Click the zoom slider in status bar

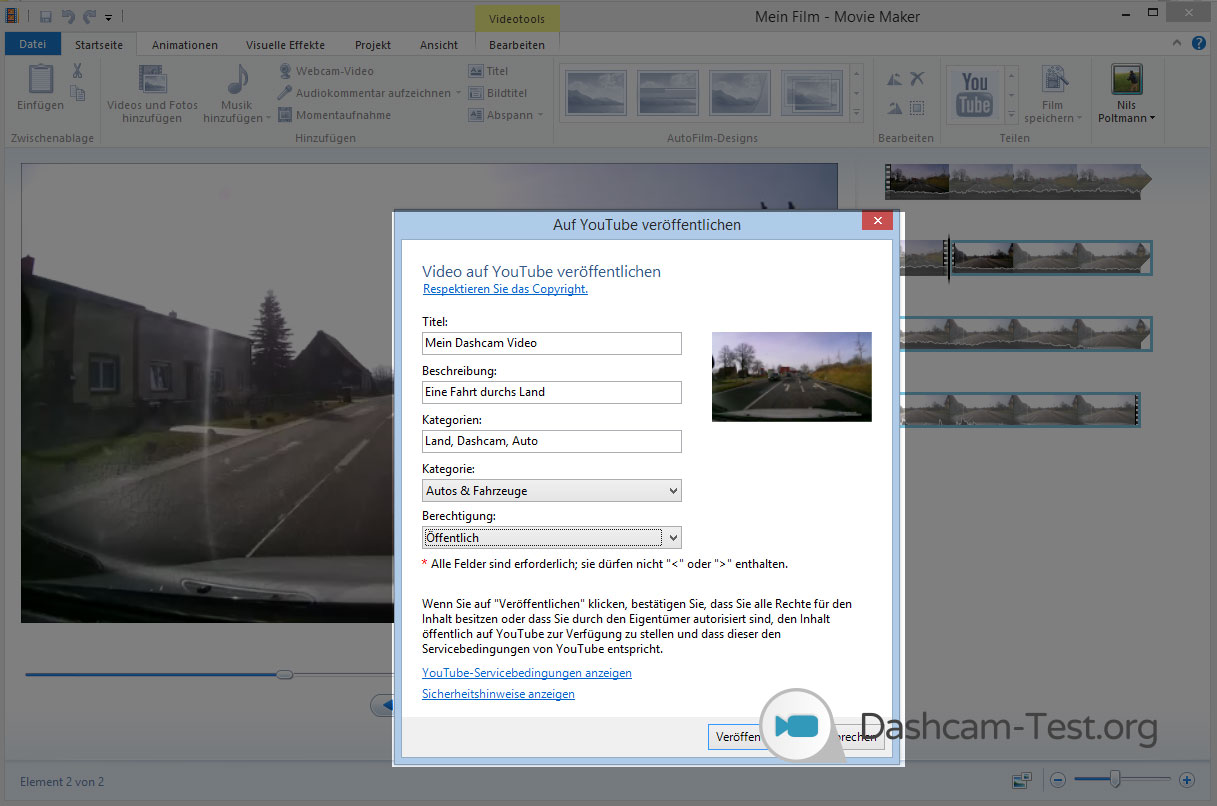coord(1115,779)
